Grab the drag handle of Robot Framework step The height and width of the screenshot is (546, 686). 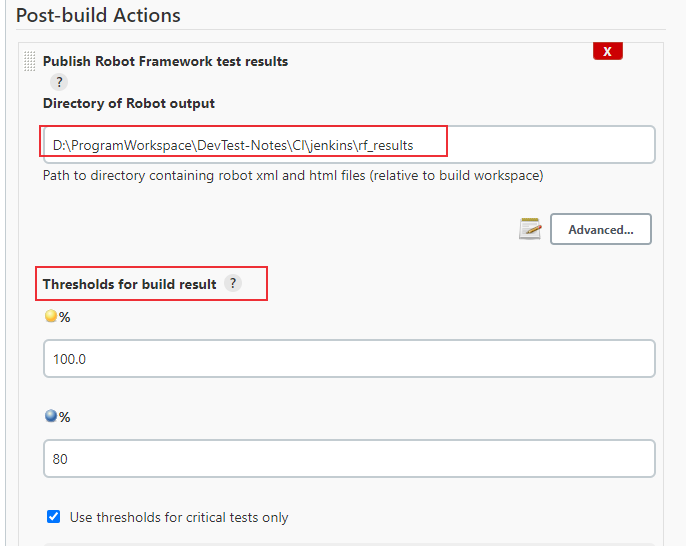pyautogui.click(x=29, y=61)
